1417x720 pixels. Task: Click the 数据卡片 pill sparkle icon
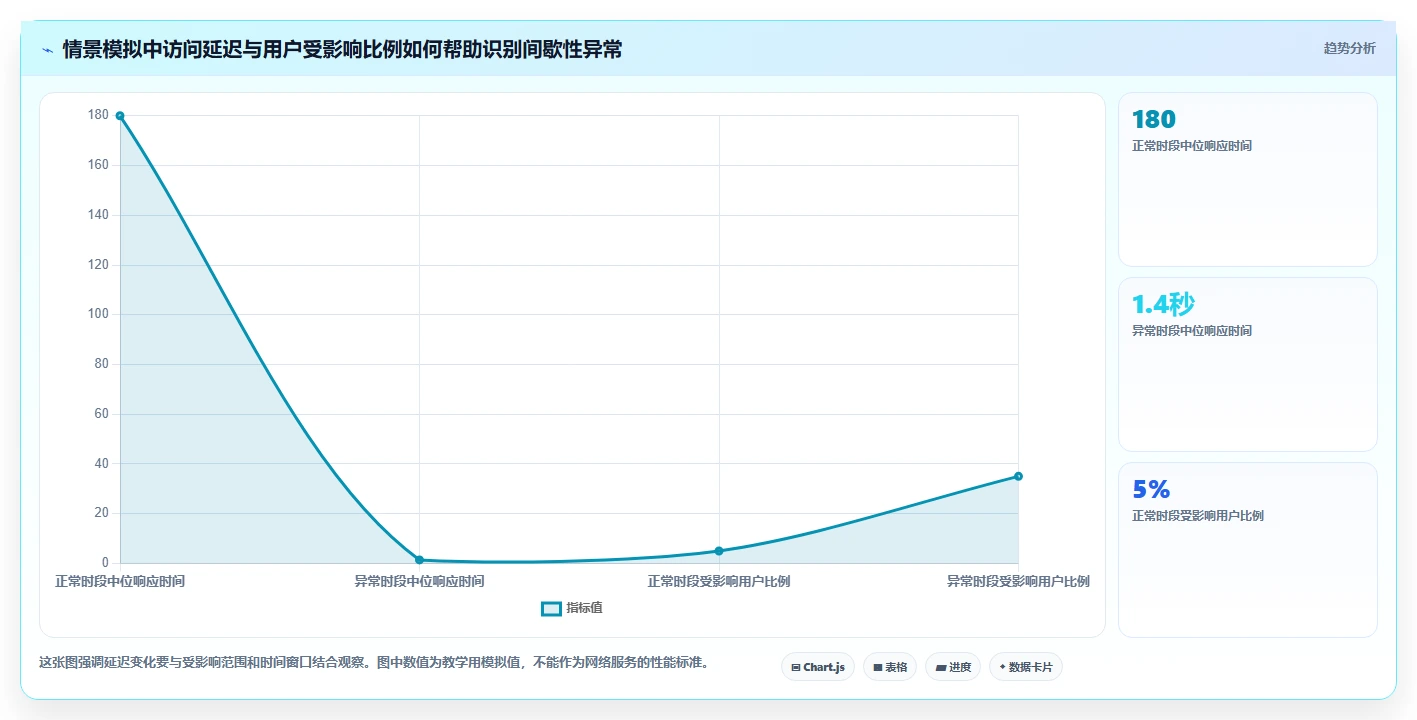tap(1002, 667)
